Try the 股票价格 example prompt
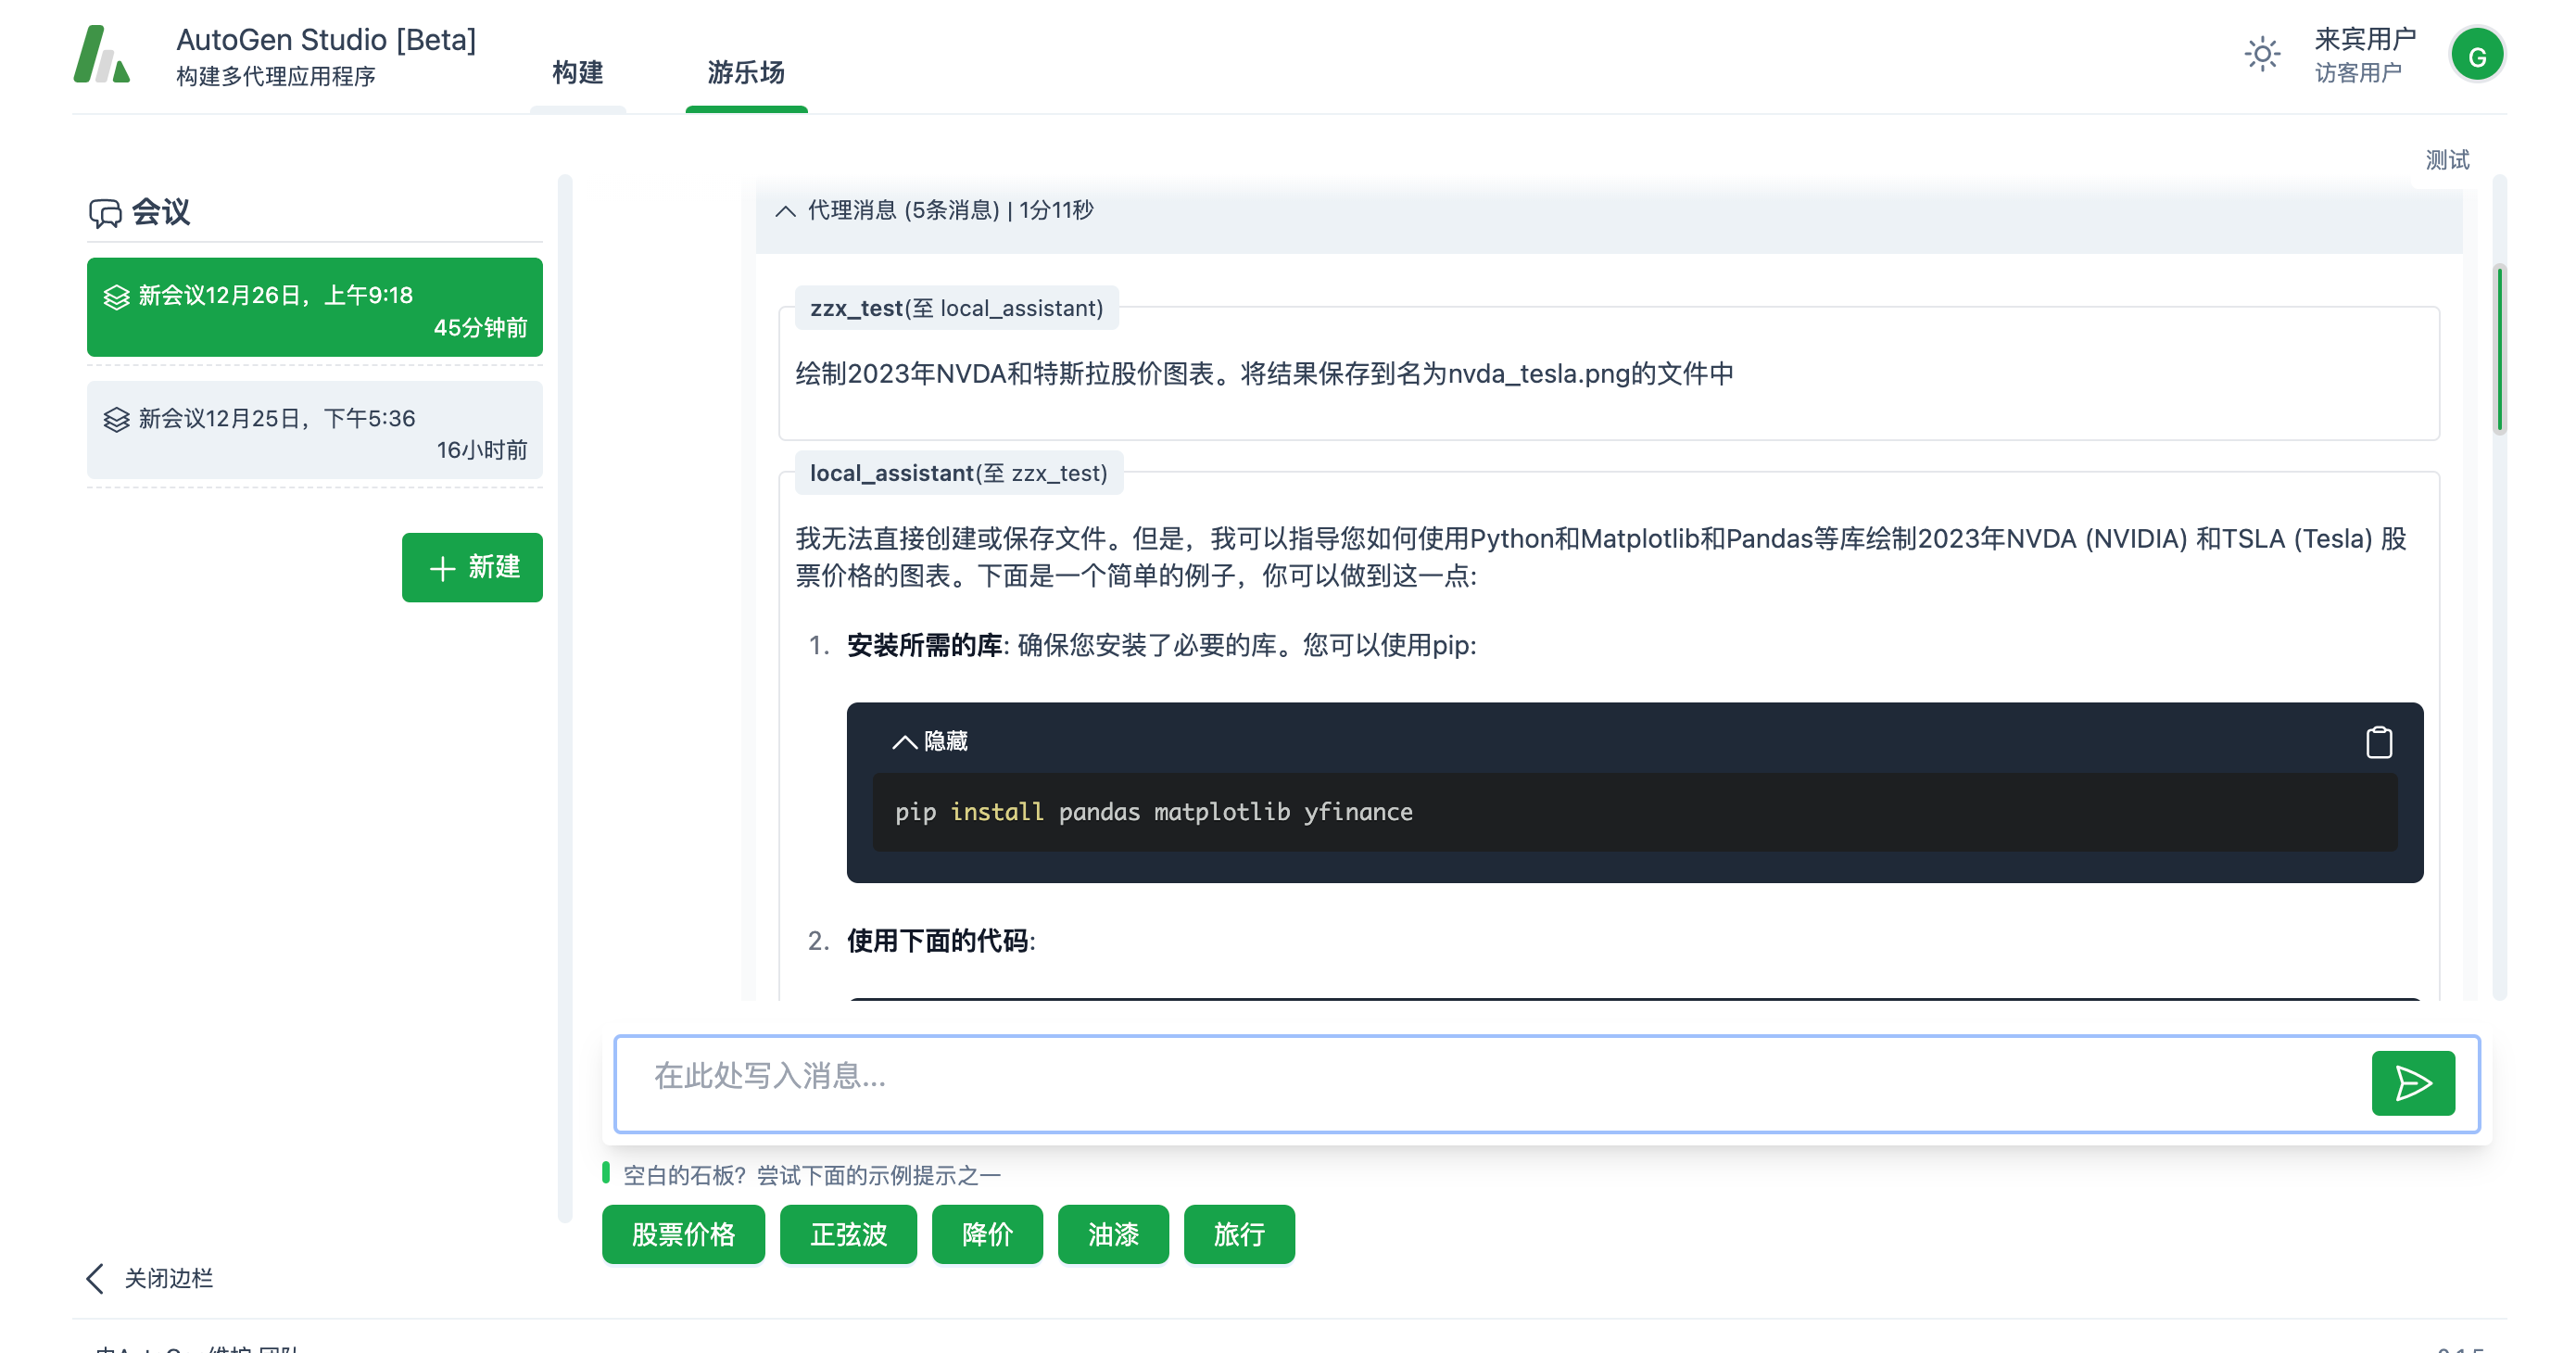This screenshot has width=2576, height=1353. (x=683, y=1234)
